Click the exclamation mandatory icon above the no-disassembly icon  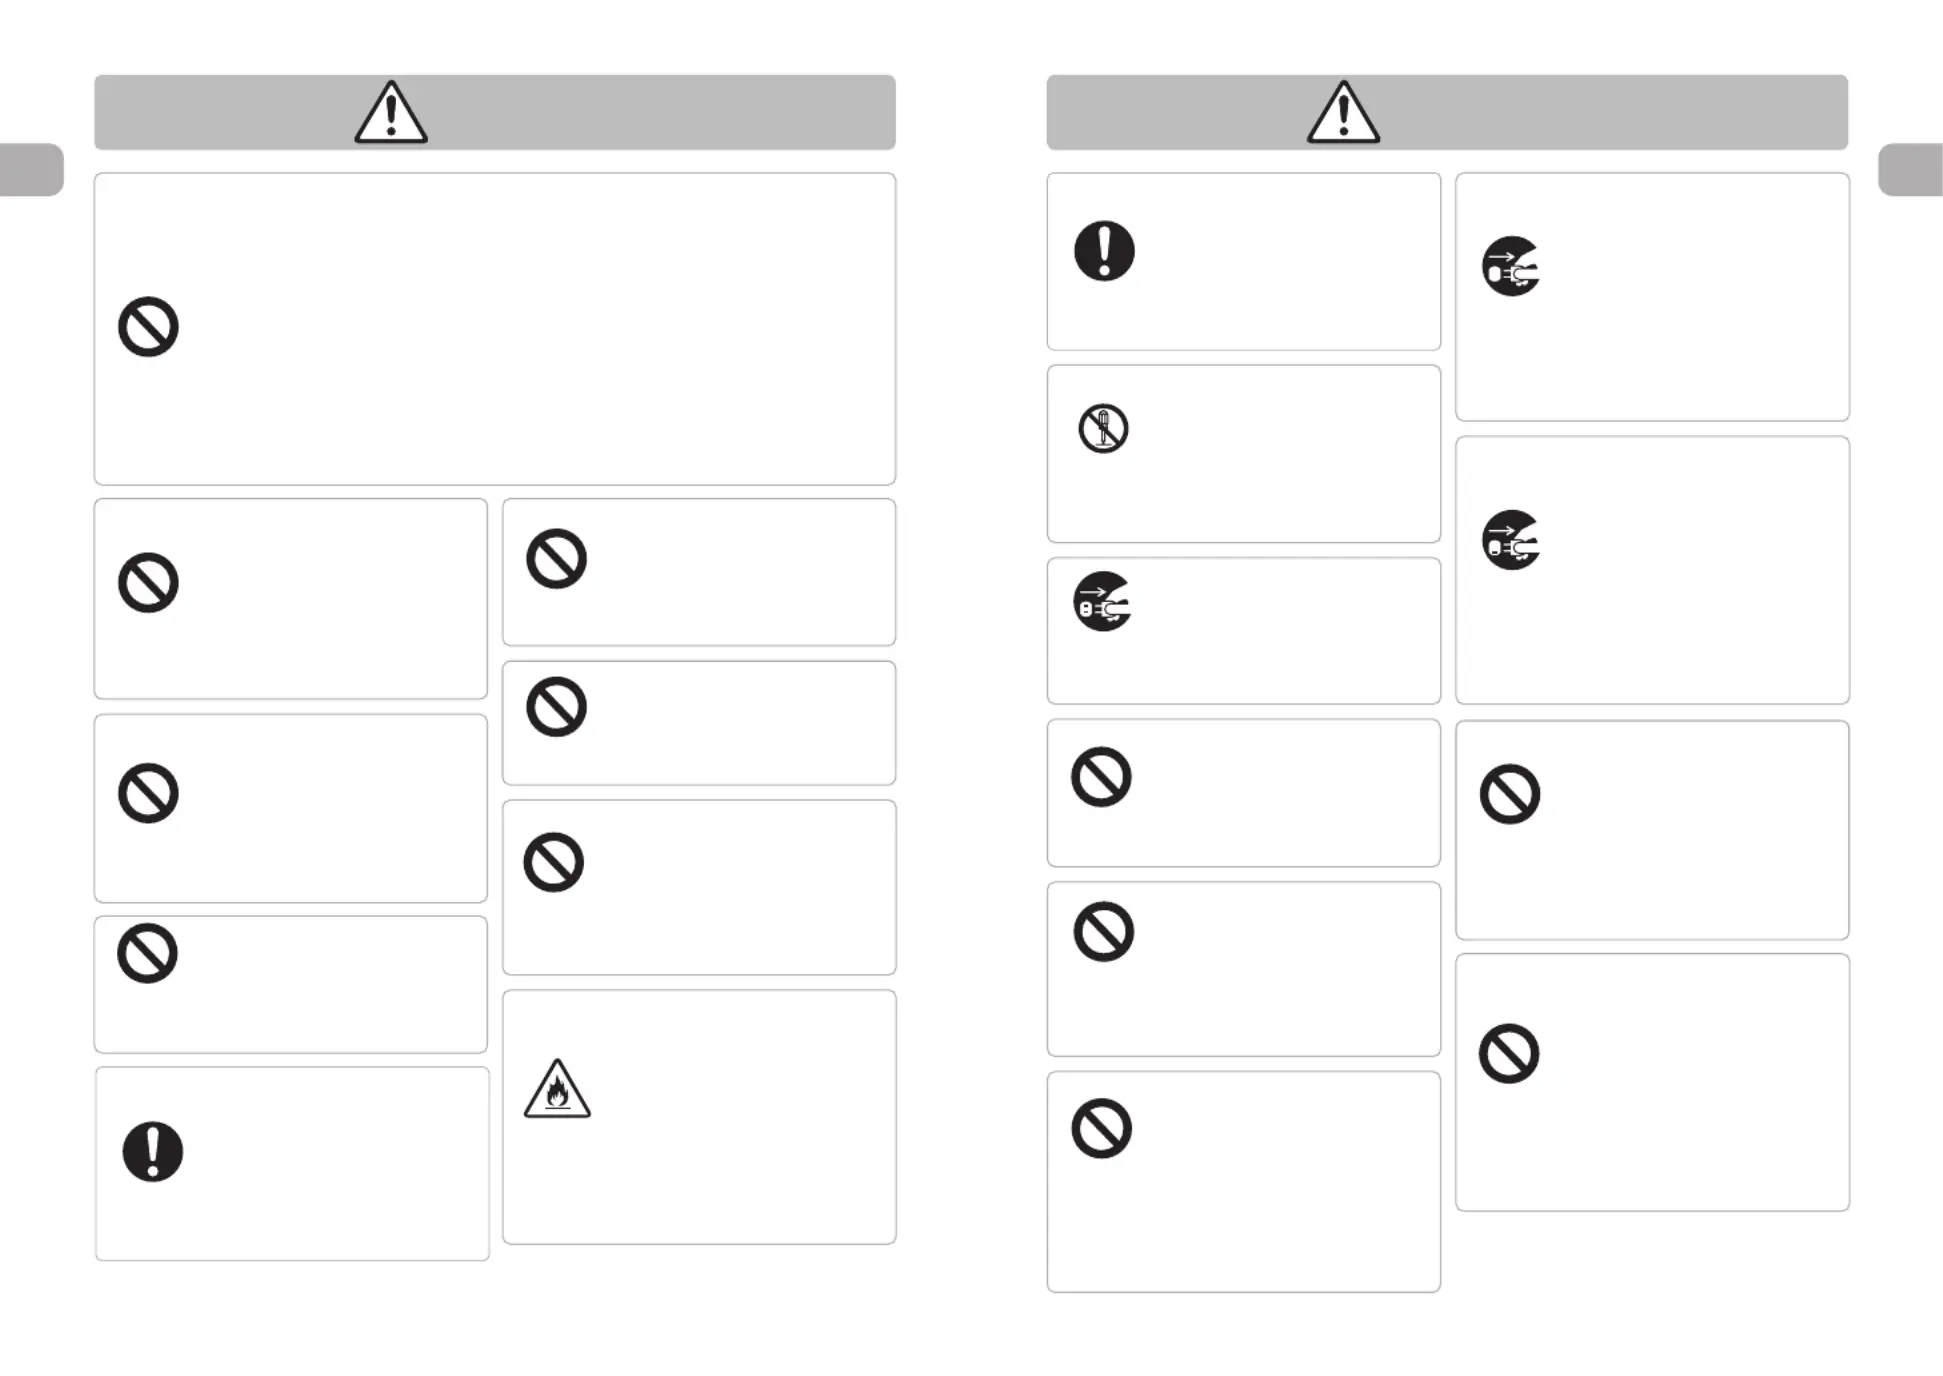[x=1104, y=250]
